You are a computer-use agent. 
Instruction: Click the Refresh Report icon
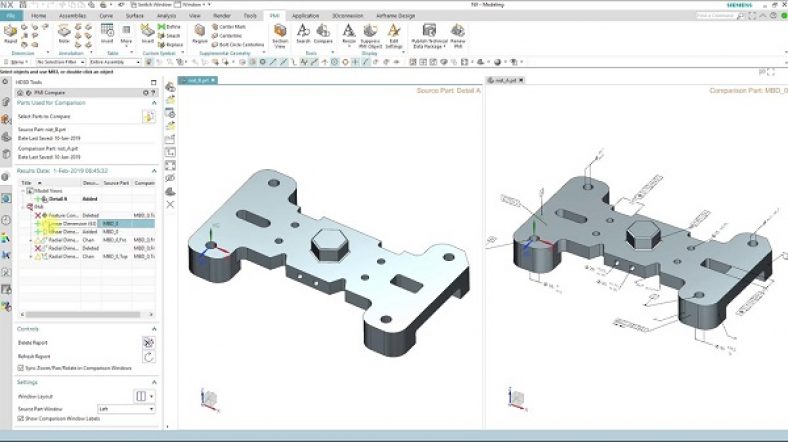coord(149,357)
